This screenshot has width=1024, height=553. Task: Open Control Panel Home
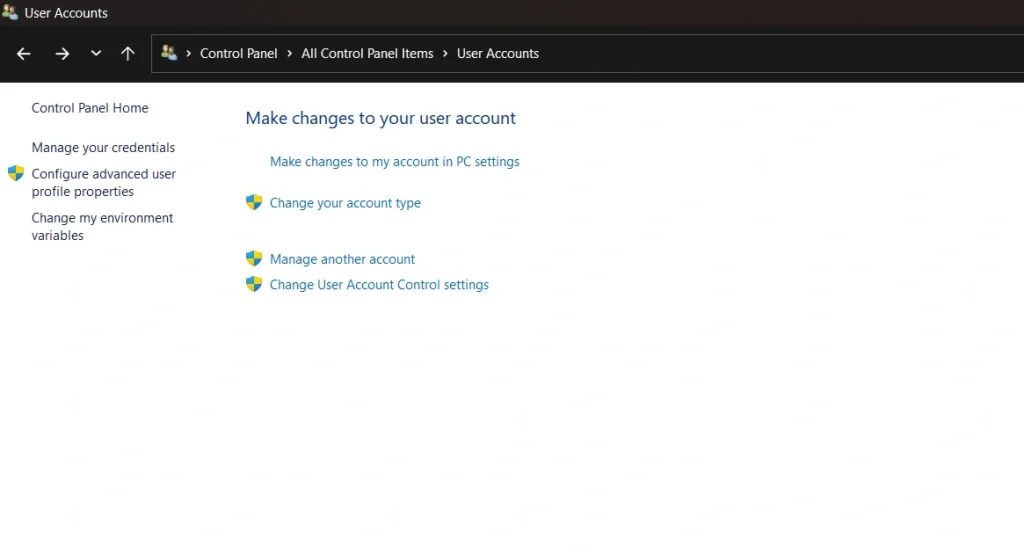[90, 108]
